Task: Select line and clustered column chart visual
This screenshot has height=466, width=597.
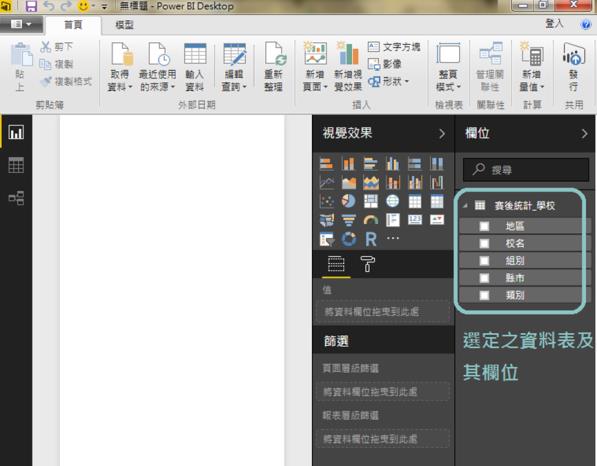Action: [x=415, y=183]
